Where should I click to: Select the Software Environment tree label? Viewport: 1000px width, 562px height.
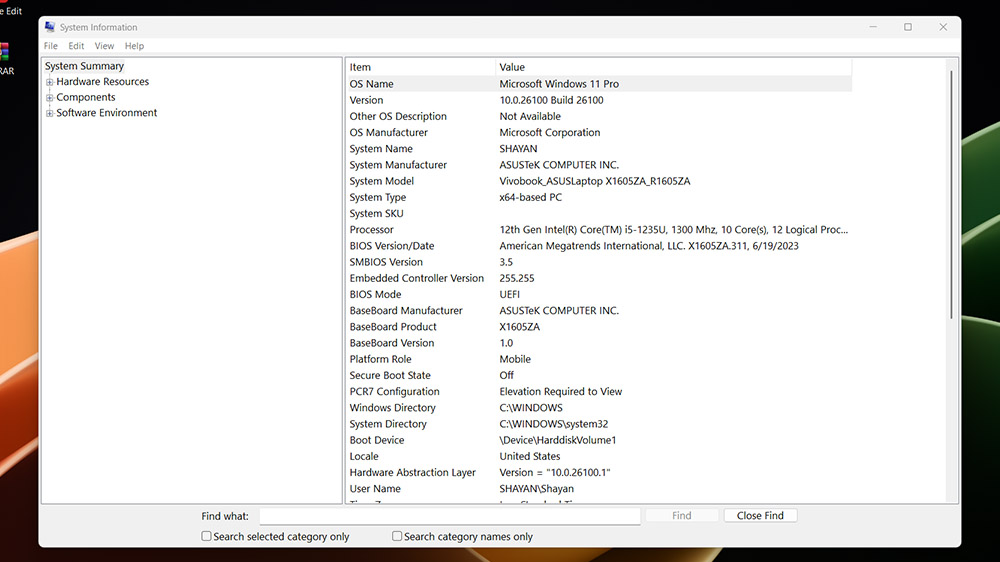[x=107, y=113]
